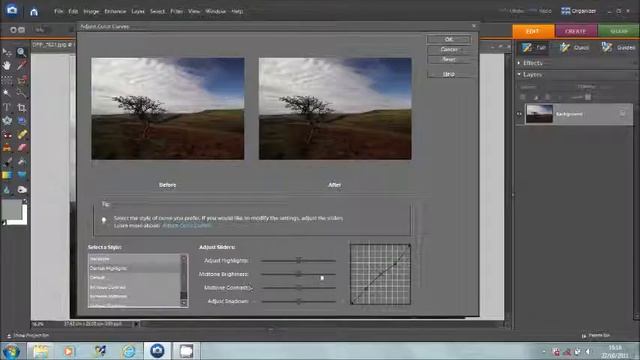Select the Rectangular Marquee tool
This screenshot has width=640, height=360.
pyautogui.click(x=7, y=80)
